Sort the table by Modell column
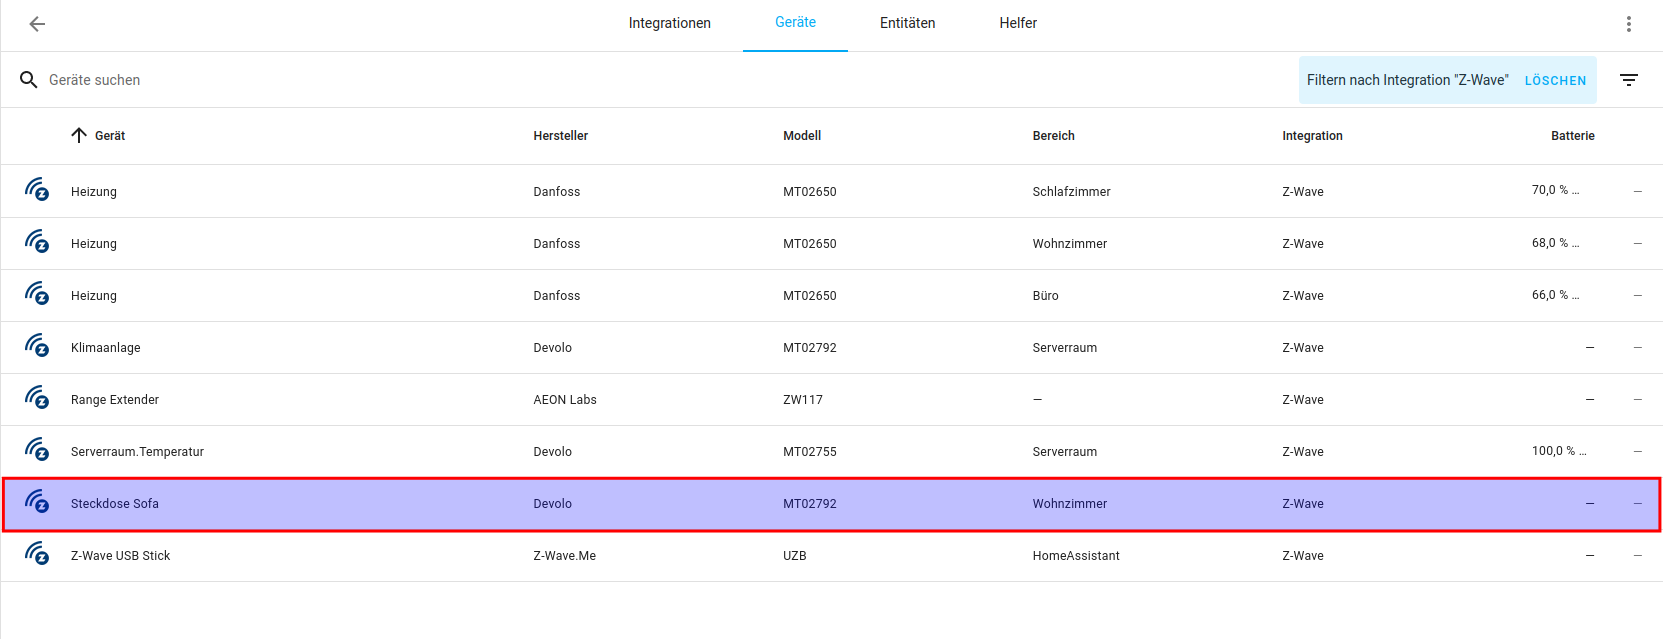 point(801,136)
